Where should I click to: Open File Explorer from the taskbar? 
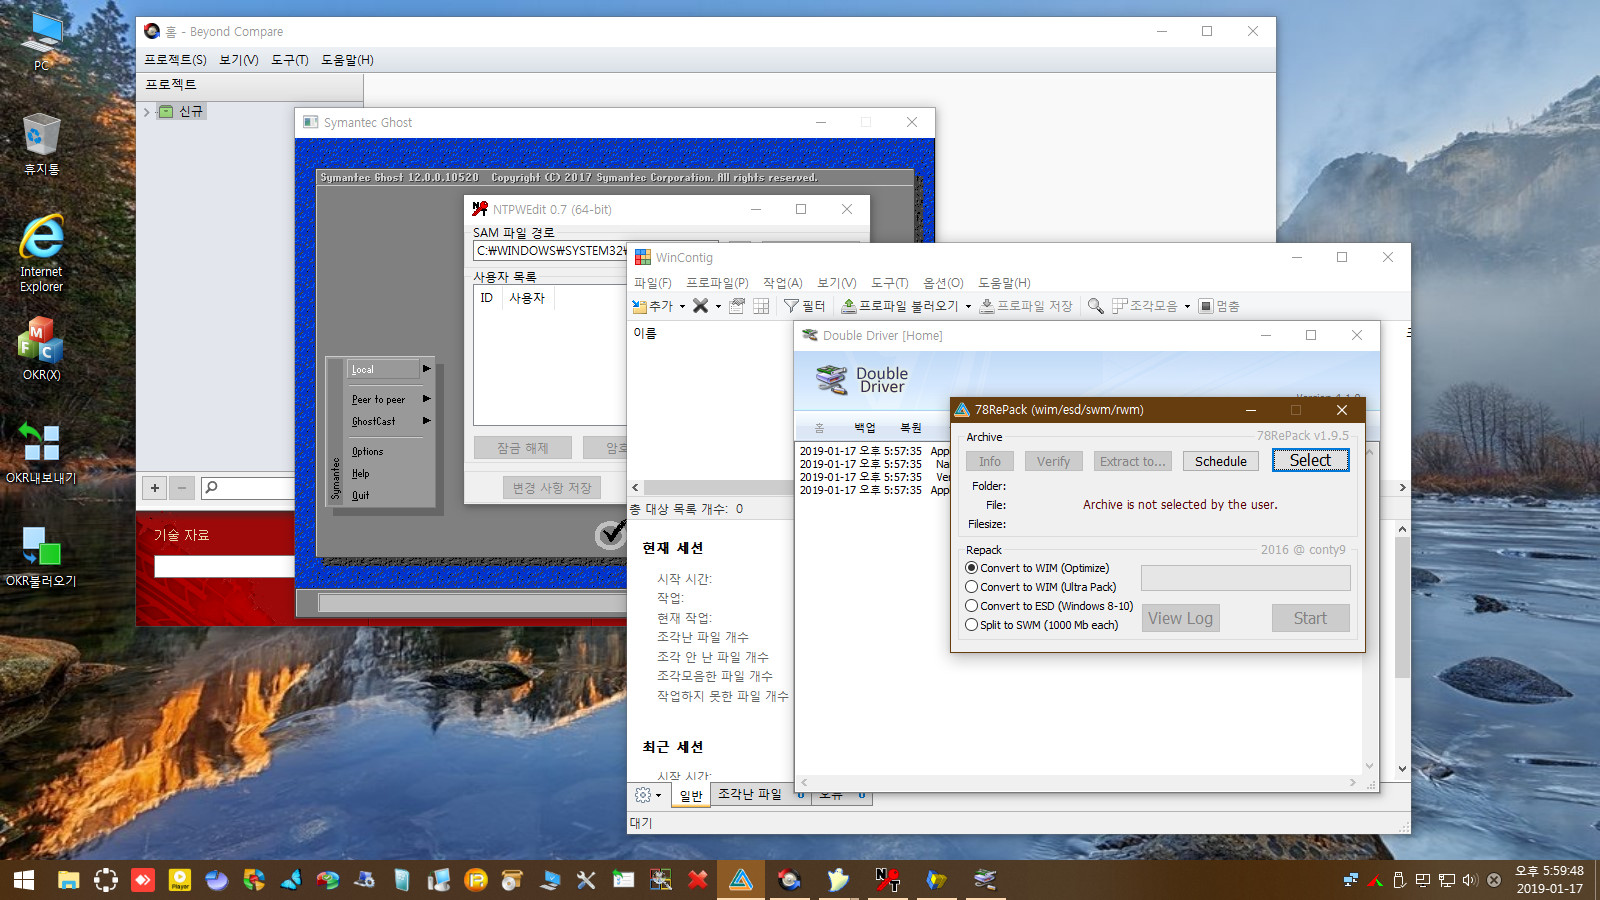point(68,880)
